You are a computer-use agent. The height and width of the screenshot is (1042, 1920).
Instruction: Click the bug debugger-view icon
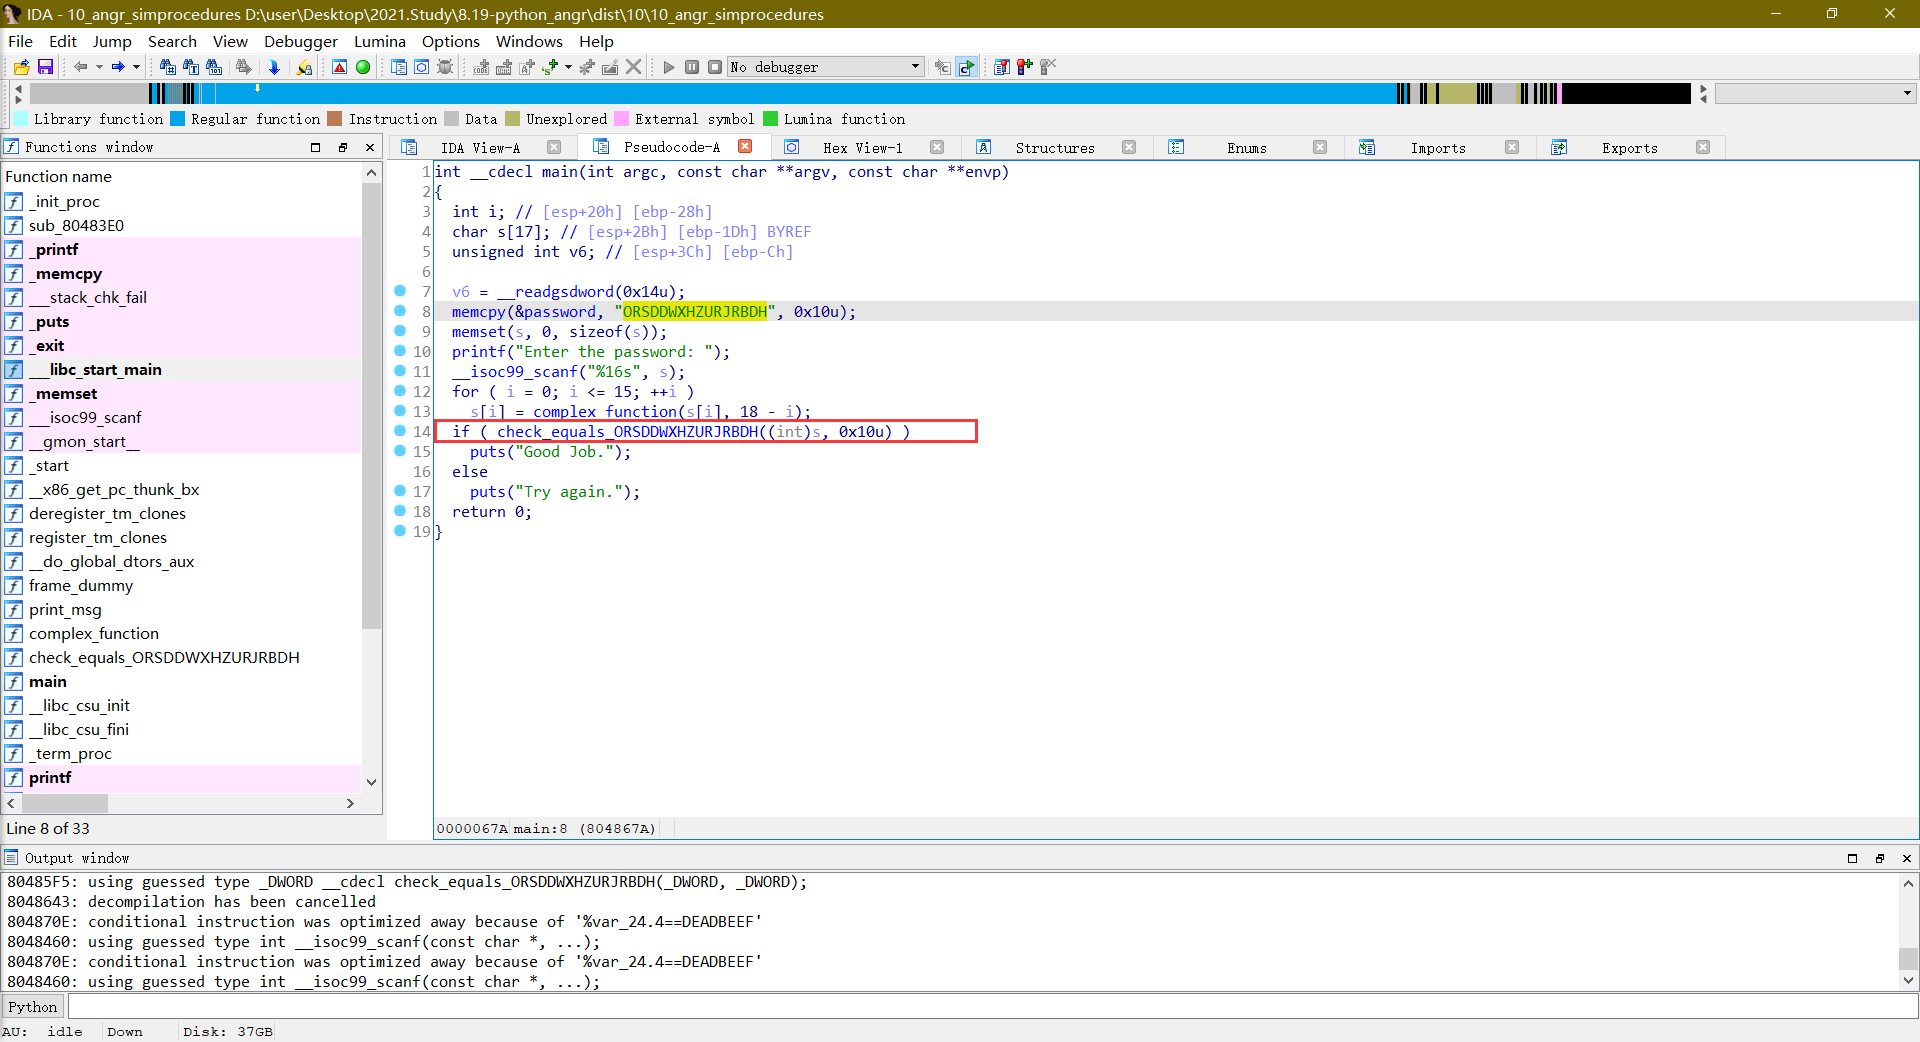pyautogui.click(x=445, y=67)
